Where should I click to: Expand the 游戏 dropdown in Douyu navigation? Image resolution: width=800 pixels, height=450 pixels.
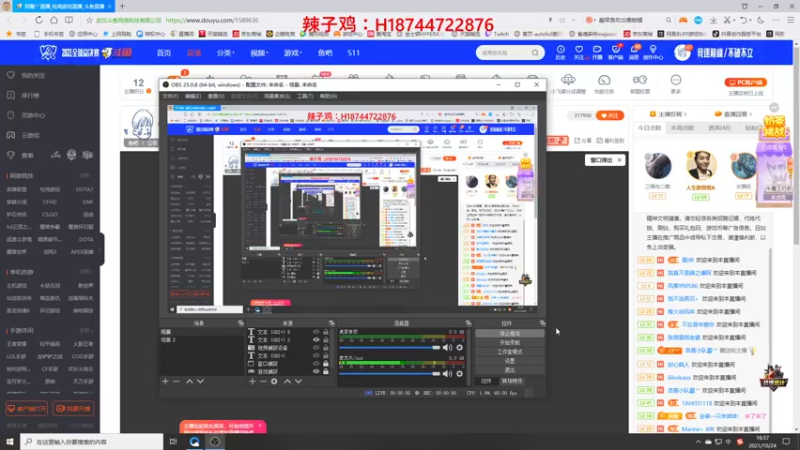(293, 53)
